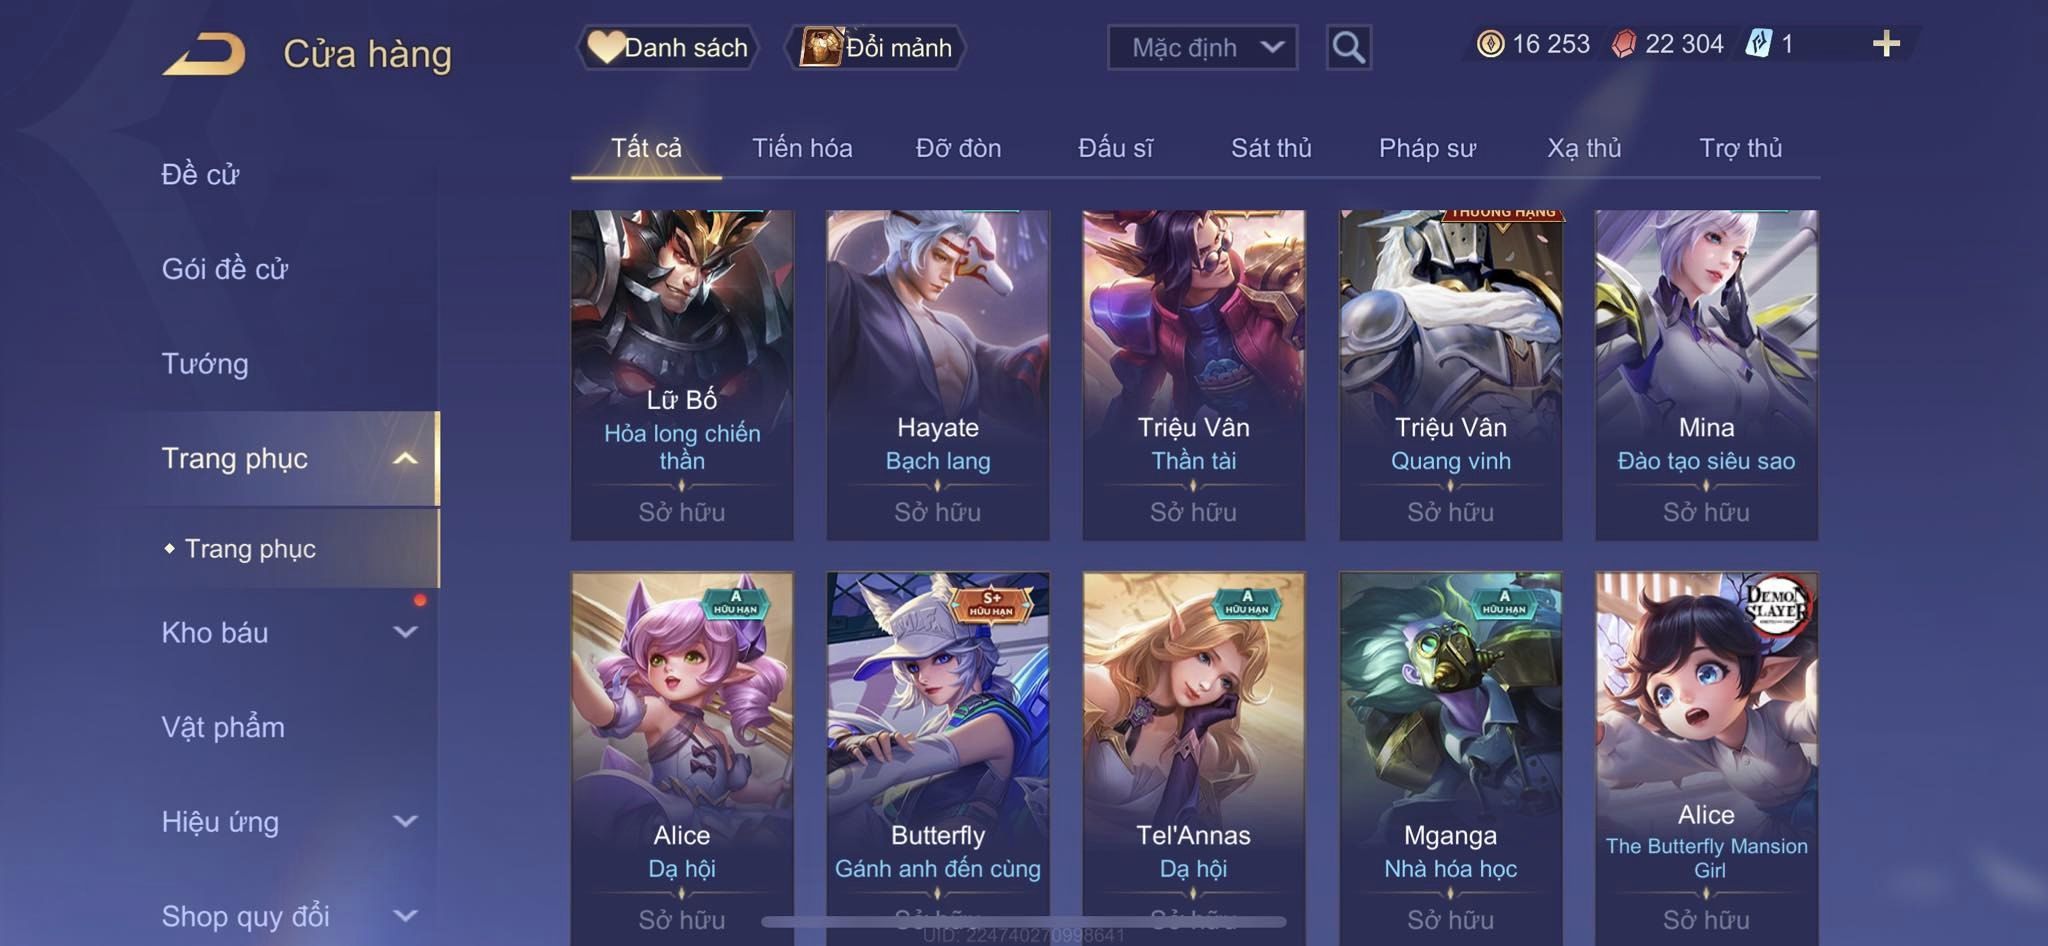Open the Vật phẩm sidebar item
2048x946 pixels.
click(223, 726)
